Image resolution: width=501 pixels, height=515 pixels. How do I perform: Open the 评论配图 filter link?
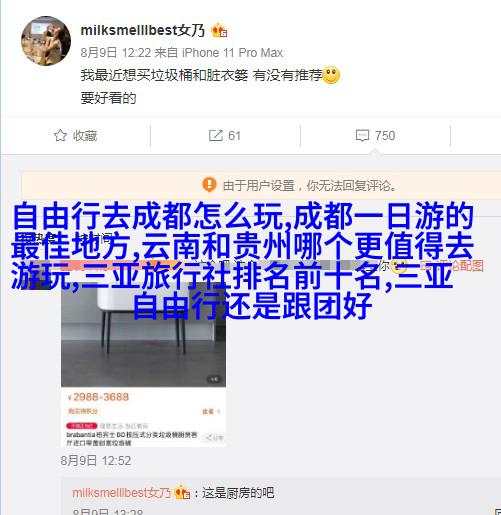pos(457,266)
